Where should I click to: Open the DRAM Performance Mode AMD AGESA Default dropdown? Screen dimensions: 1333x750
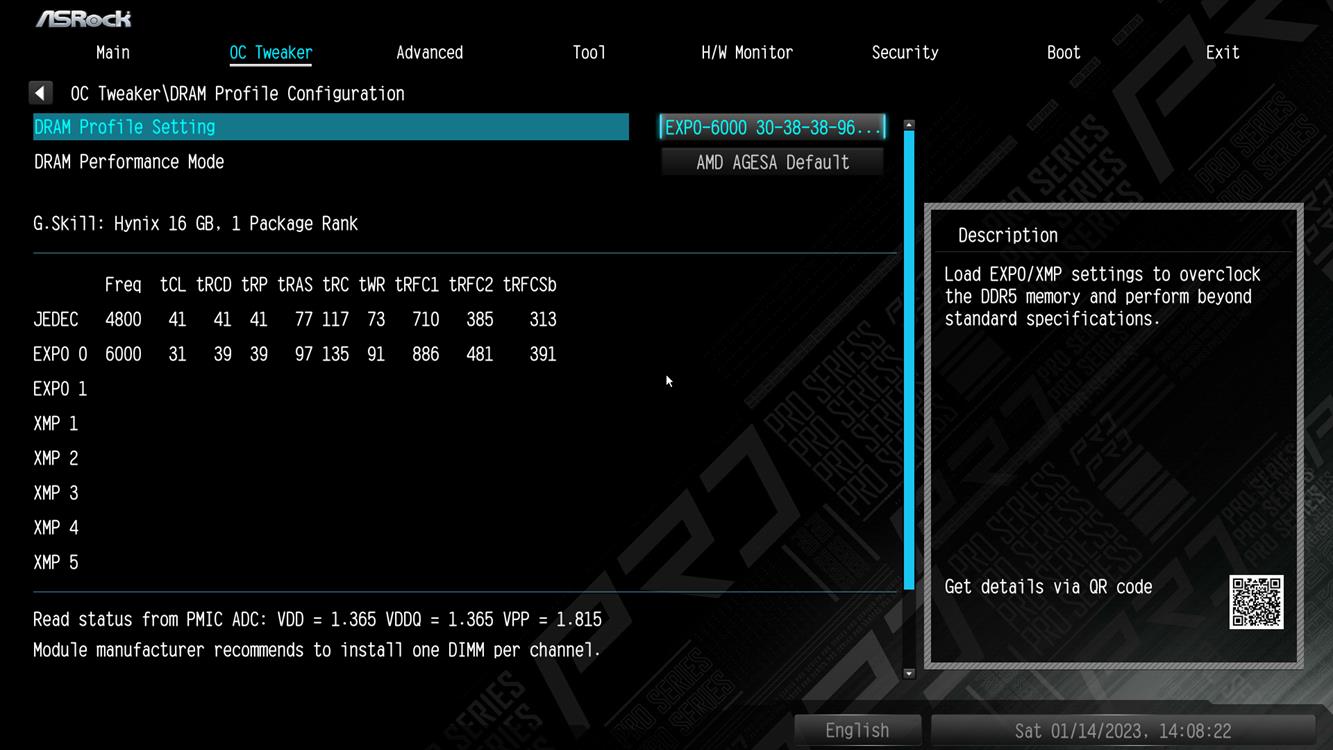point(773,162)
